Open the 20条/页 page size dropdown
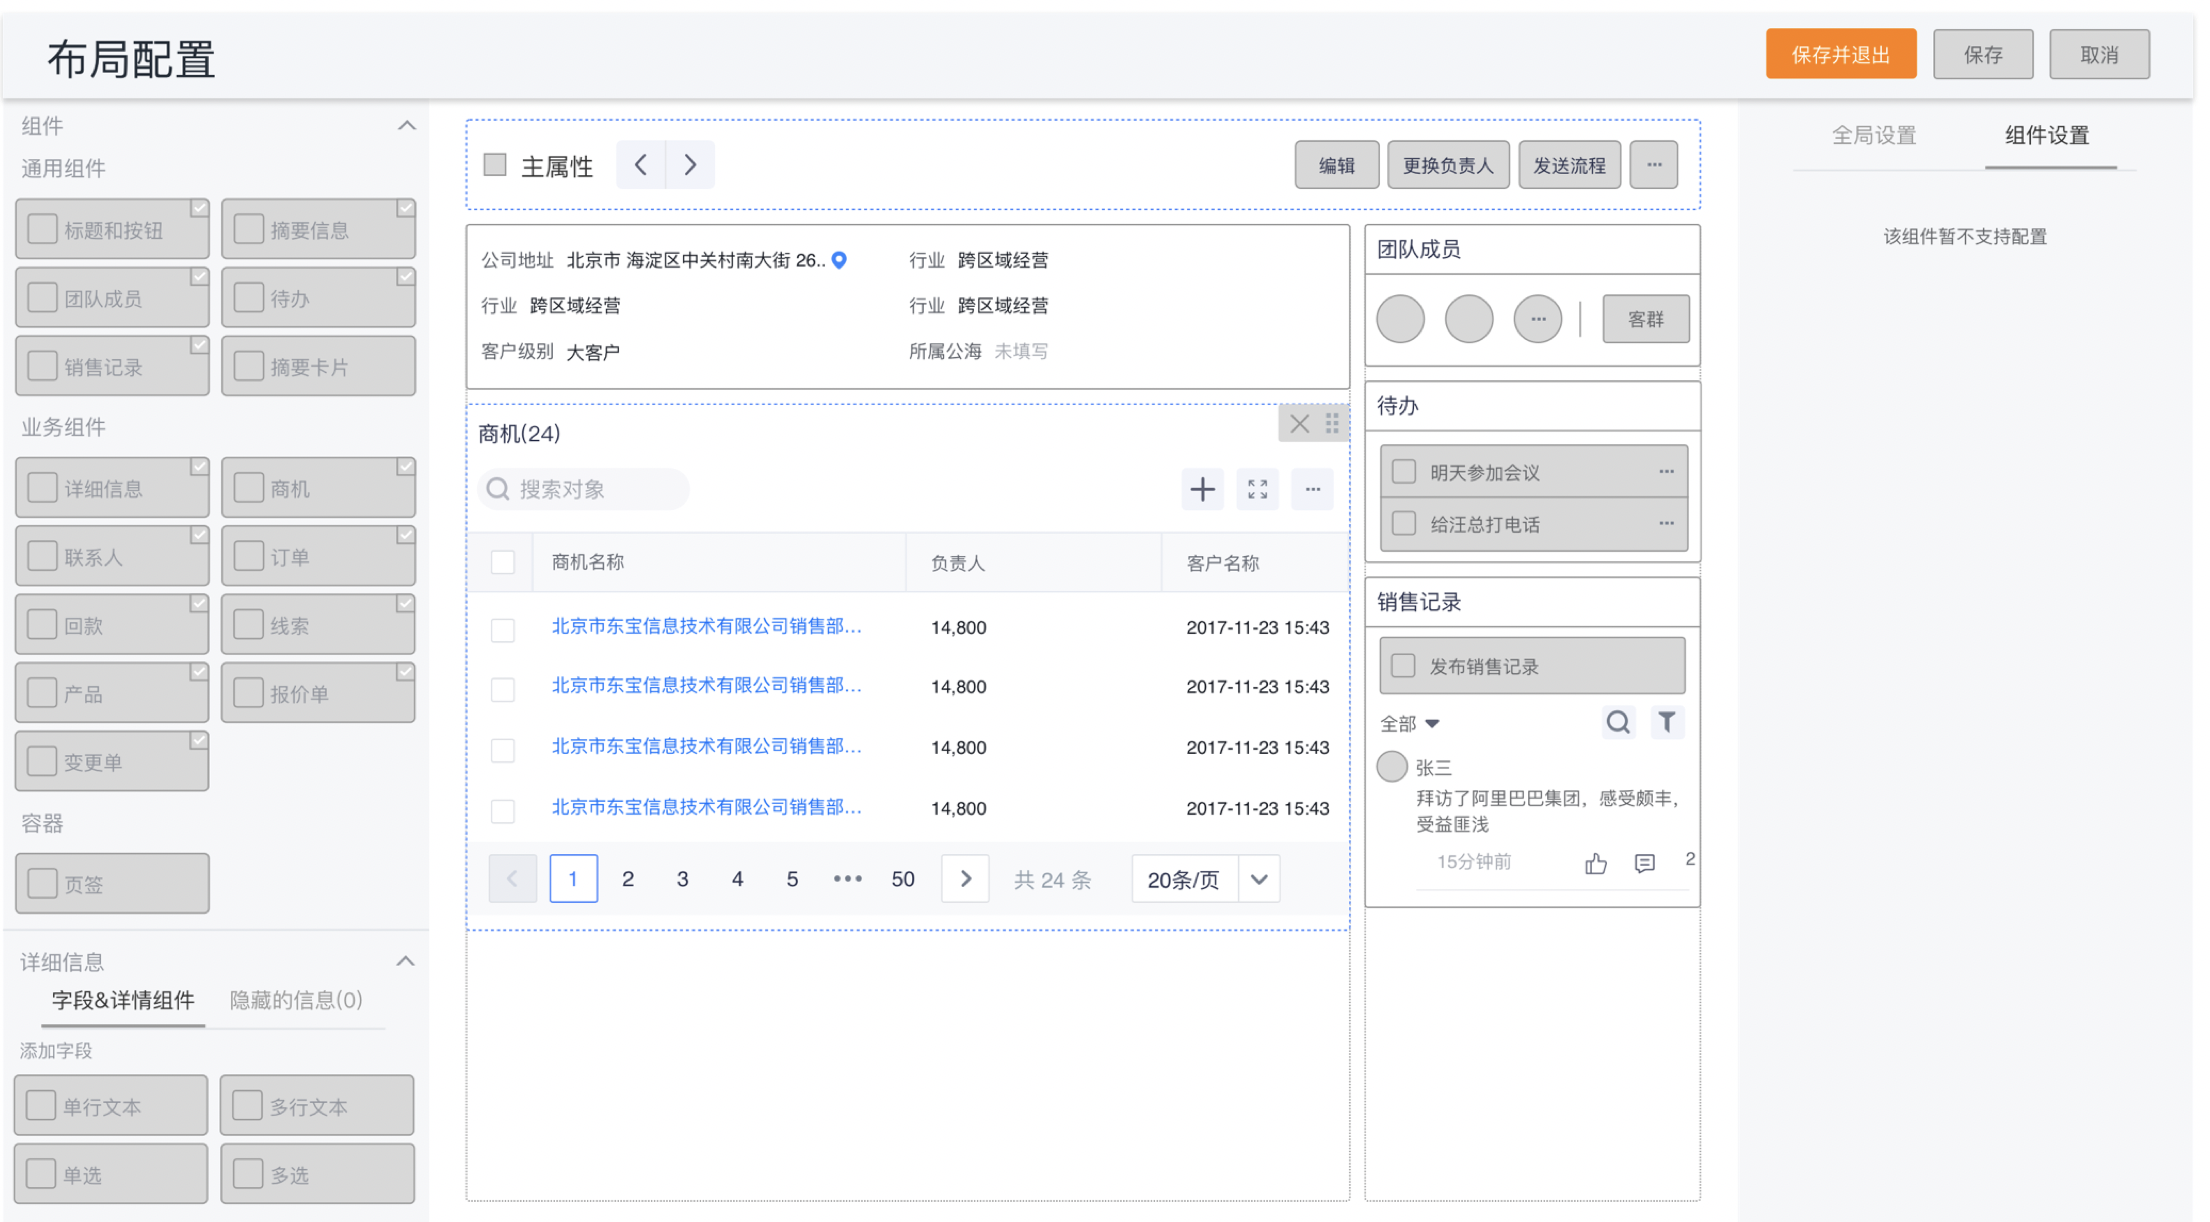The height and width of the screenshot is (1222, 2210). click(x=1206, y=880)
